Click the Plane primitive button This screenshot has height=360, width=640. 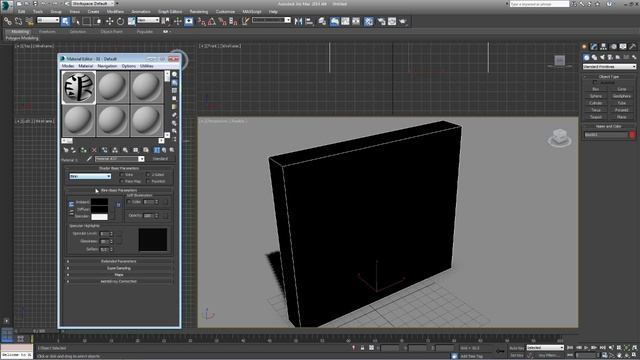coord(622,117)
